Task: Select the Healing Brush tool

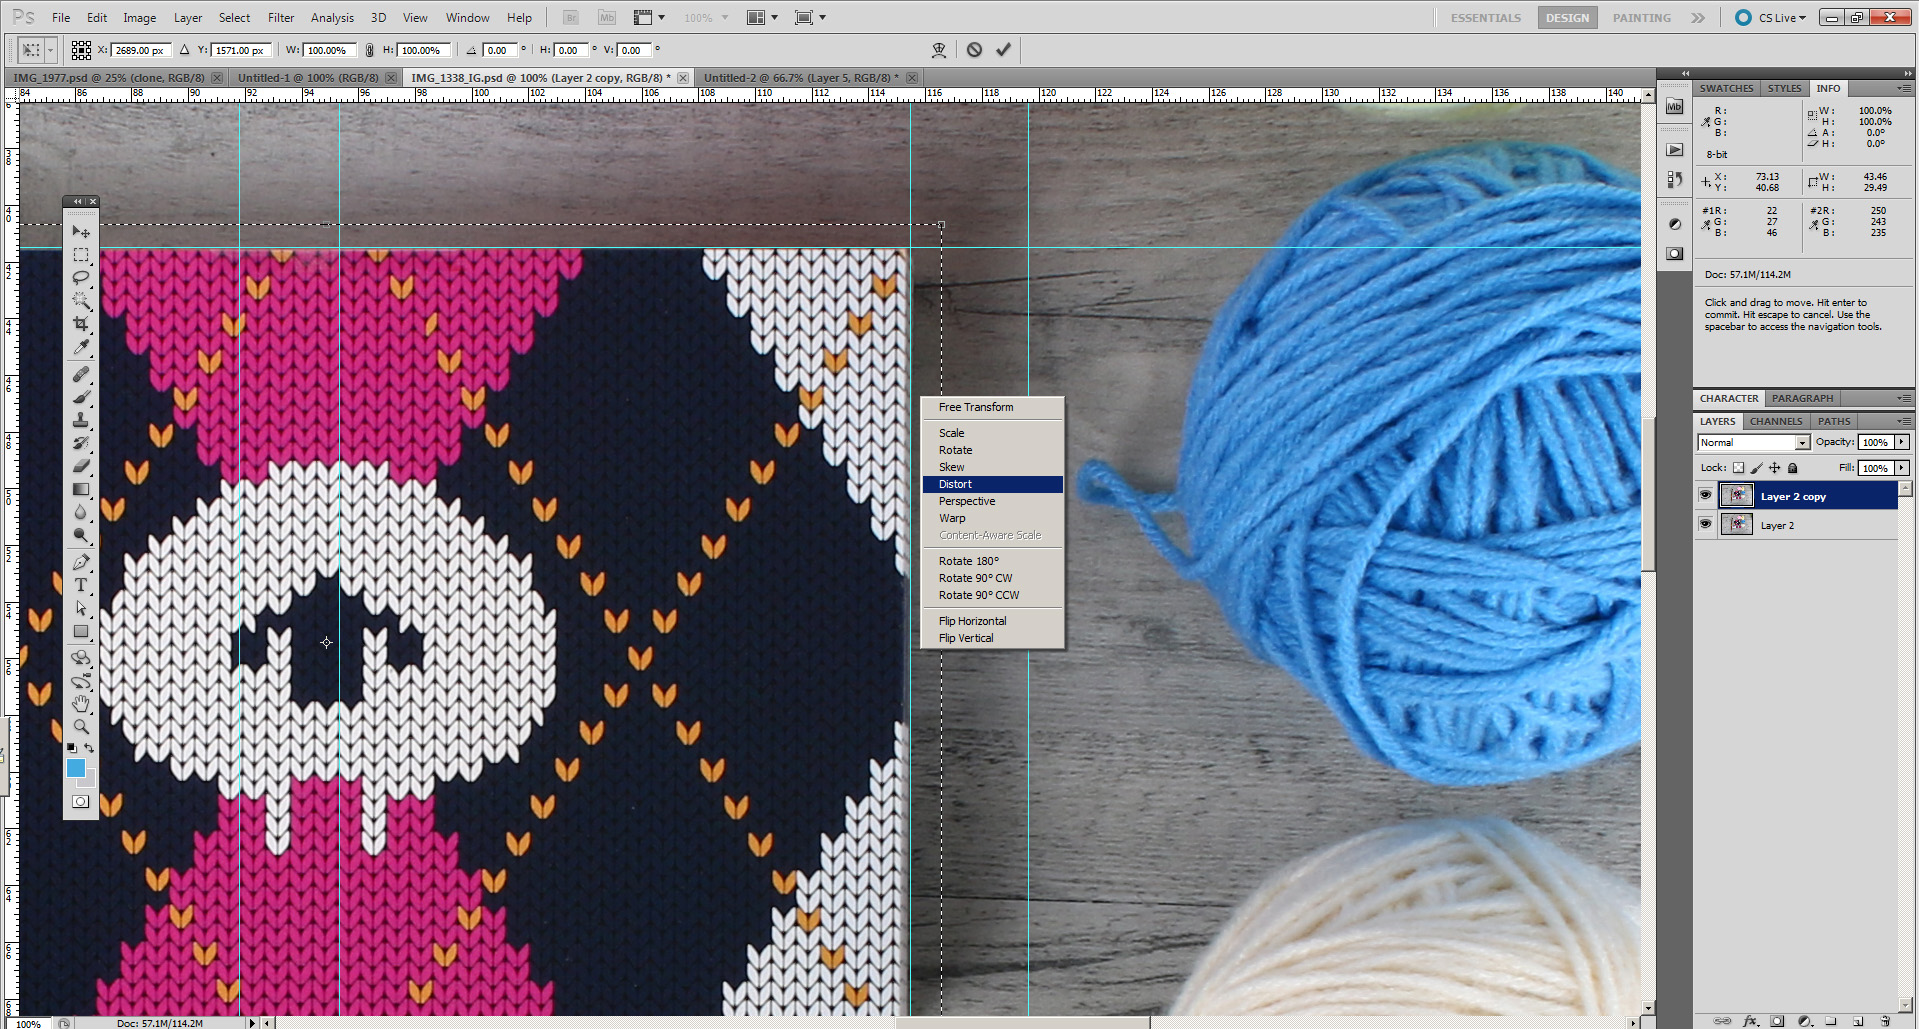Action: (81, 374)
